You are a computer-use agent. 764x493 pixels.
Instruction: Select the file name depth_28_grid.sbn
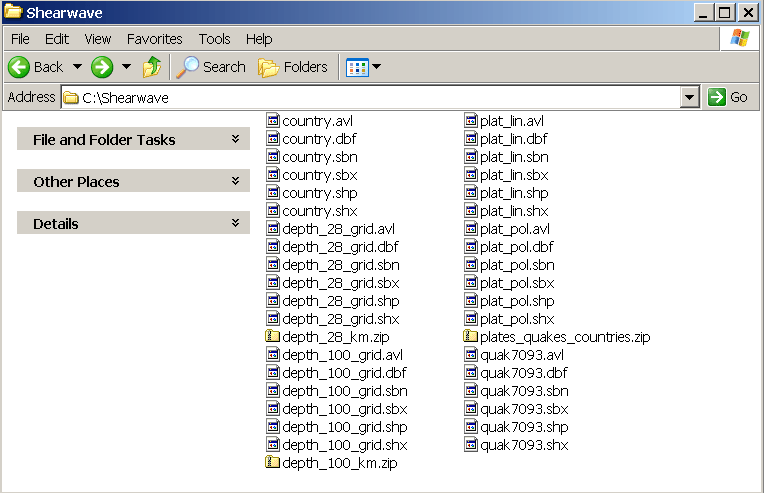341,265
